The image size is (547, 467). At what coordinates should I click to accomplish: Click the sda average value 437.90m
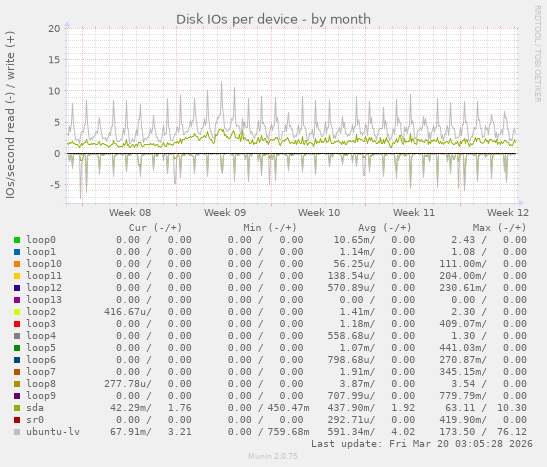click(x=349, y=408)
